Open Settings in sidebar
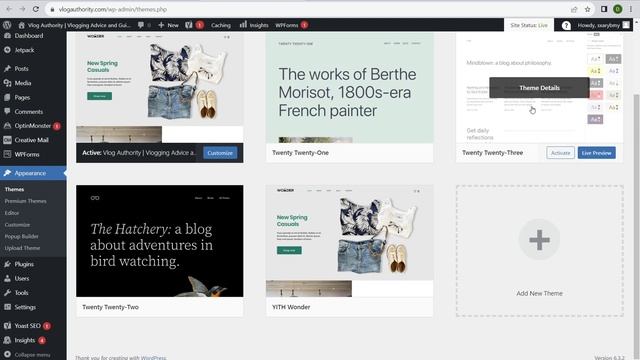The image size is (640, 360). coord(25,307)
